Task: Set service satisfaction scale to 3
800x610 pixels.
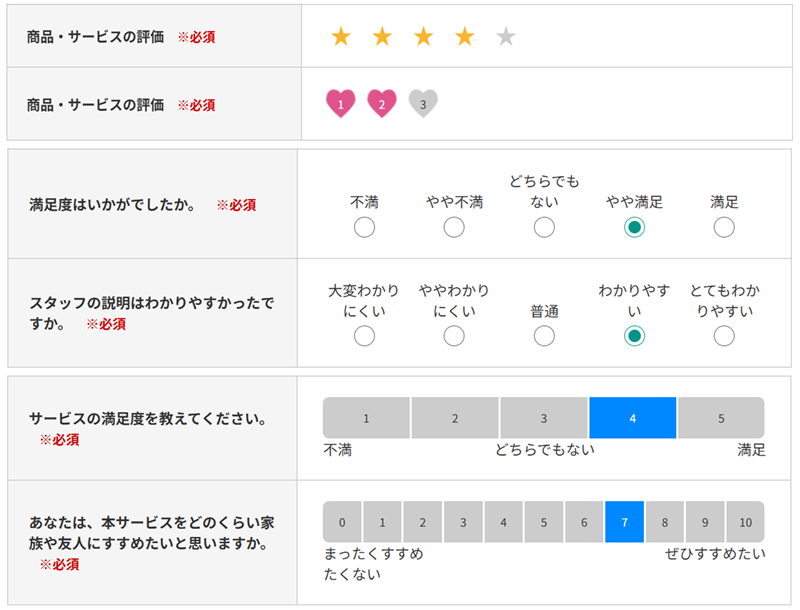Action: (544, 418)
